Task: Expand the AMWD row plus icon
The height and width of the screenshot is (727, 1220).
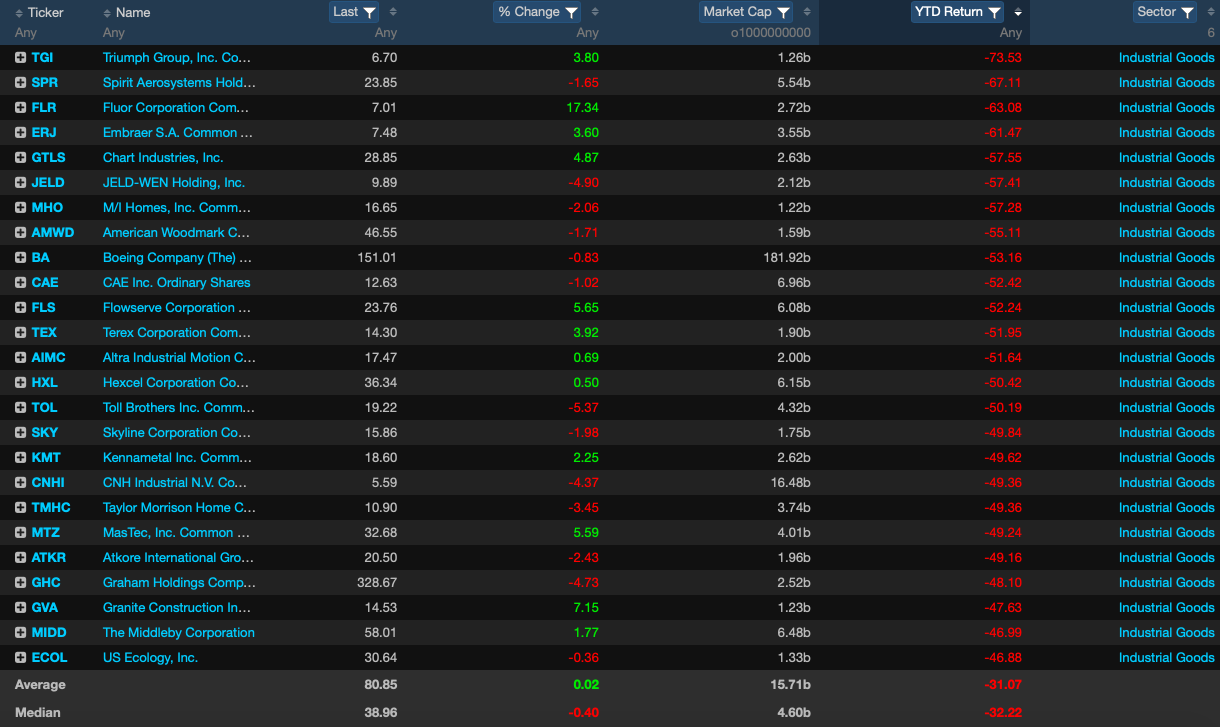Action: pos(20,233)
